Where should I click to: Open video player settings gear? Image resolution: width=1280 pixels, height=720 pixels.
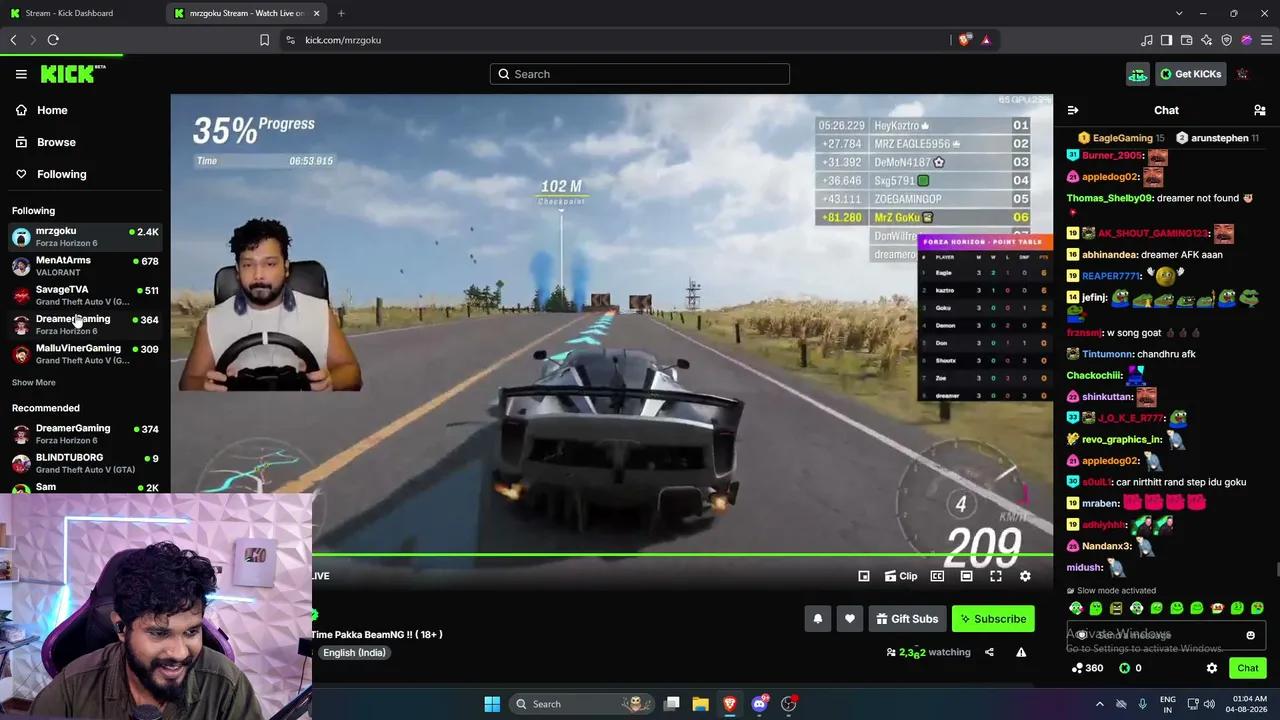pos(1025,576)
